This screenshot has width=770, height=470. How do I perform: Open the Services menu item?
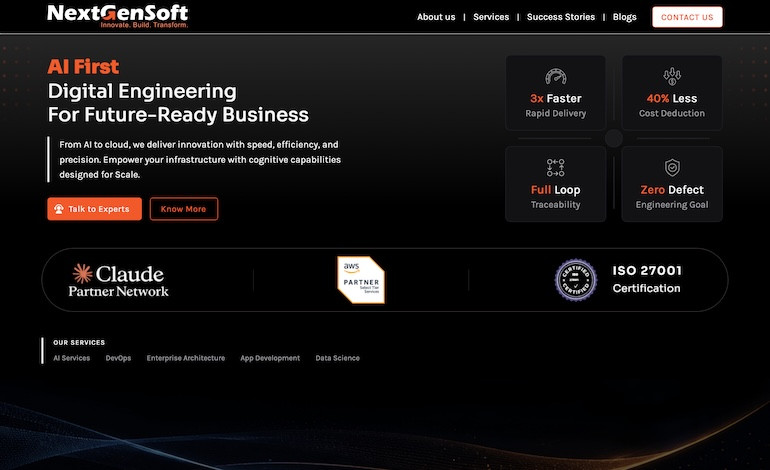pyautogui.click(x=491, y=17)
